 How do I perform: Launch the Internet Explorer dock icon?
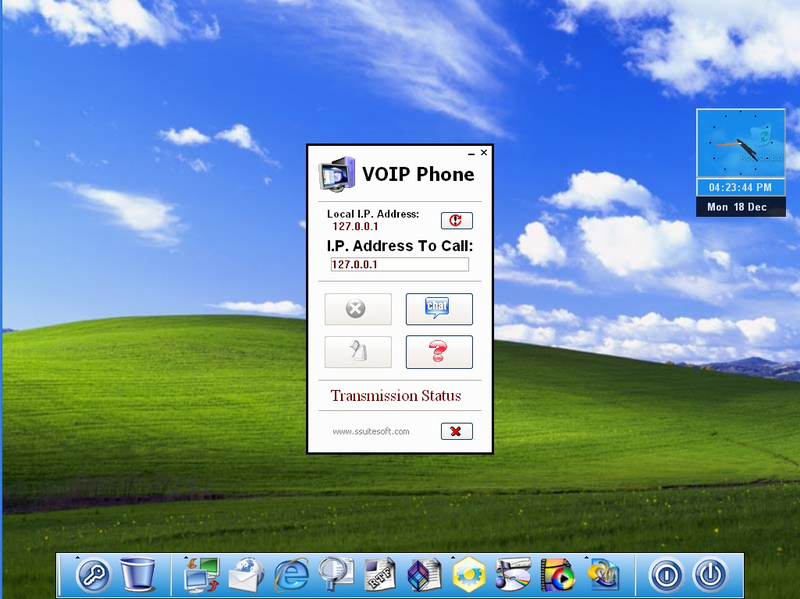pyautogui.click(x=291, y=575)
